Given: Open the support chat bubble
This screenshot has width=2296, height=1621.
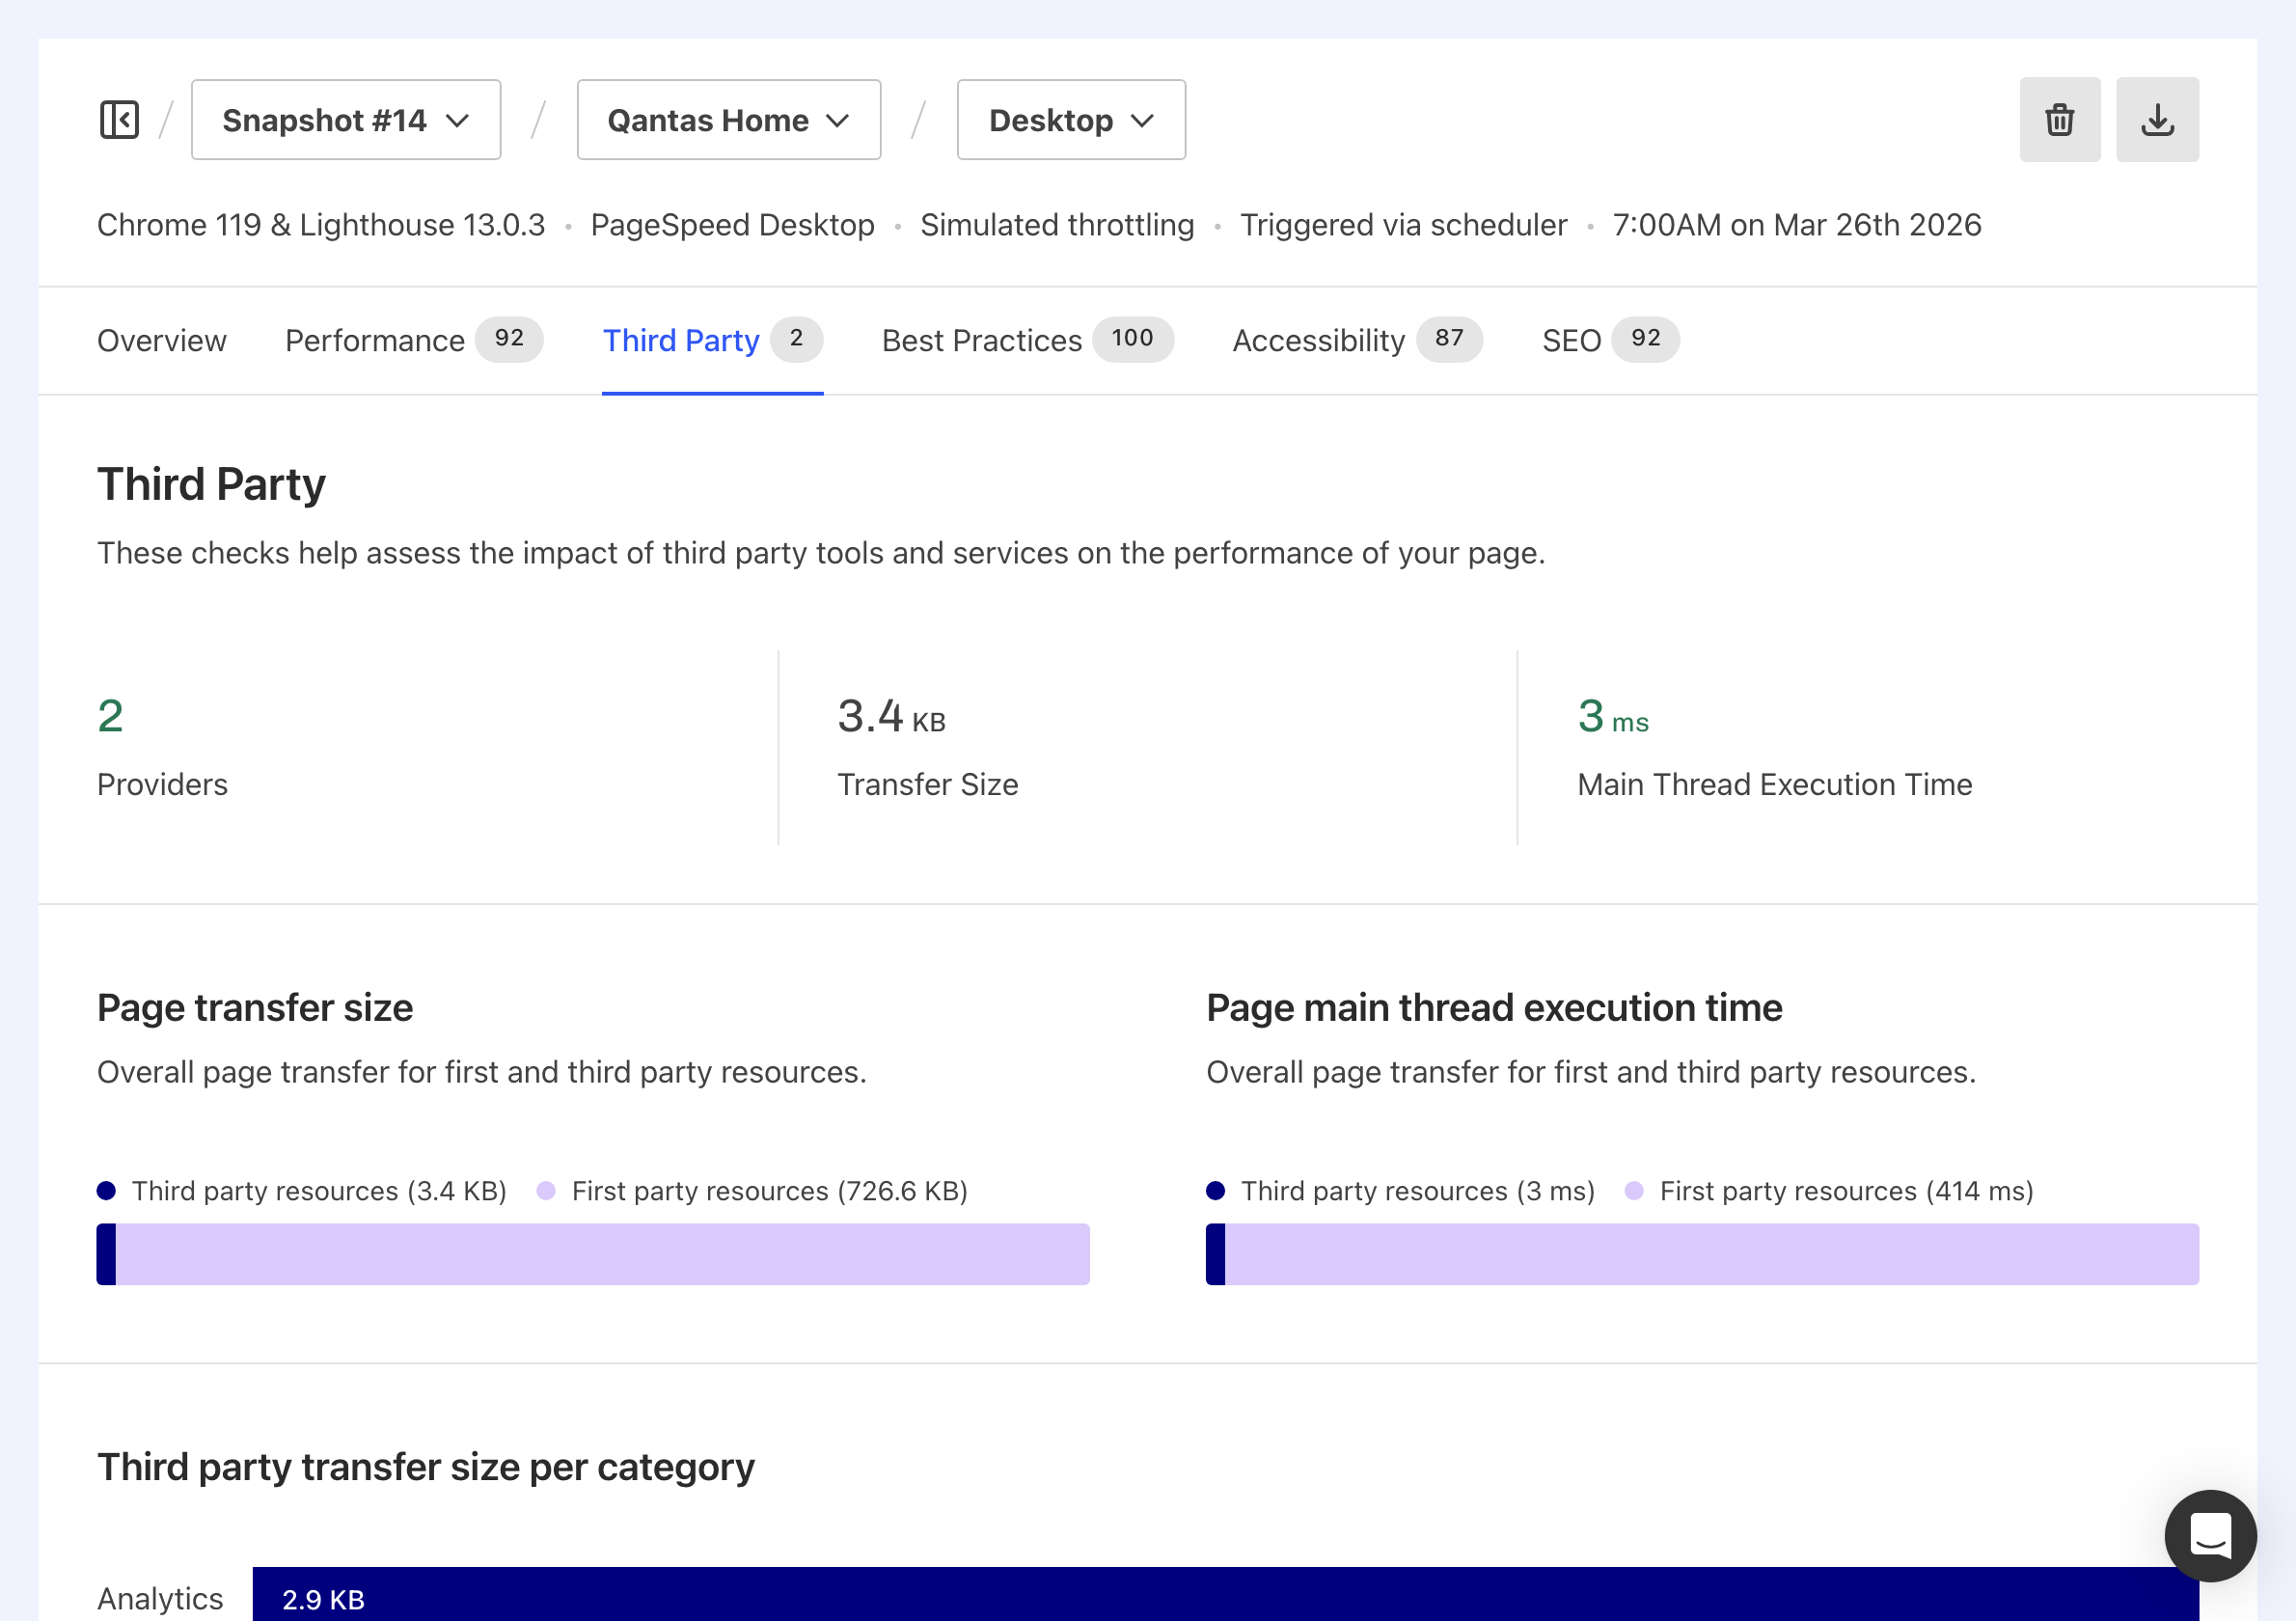Looking at the screenshot, I should 2211,1535.
